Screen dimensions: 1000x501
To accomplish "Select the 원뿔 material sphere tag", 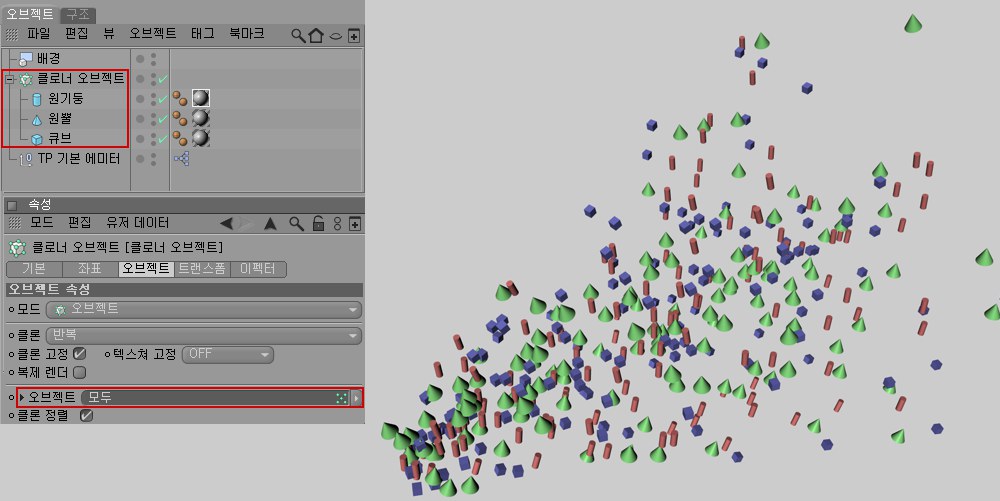I will pos(201,118).
